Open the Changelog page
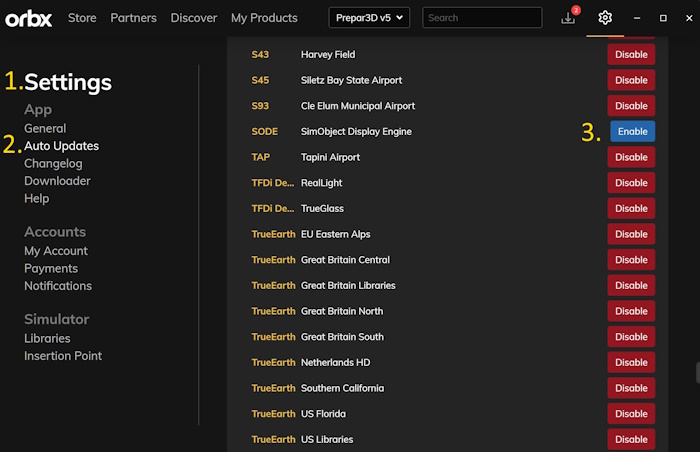Screen dimensions: 700x452 click(x=53, y=163)
